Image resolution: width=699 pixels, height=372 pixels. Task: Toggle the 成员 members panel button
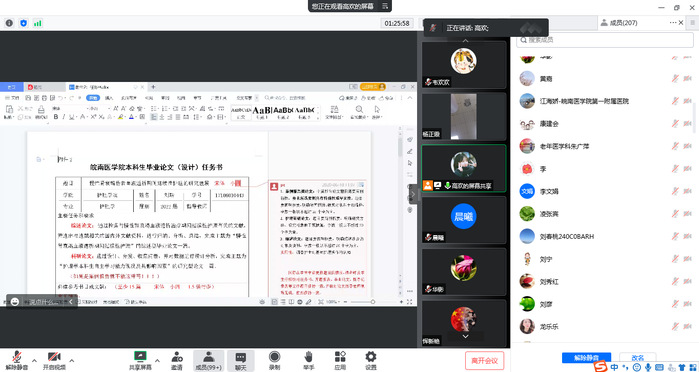208,360
